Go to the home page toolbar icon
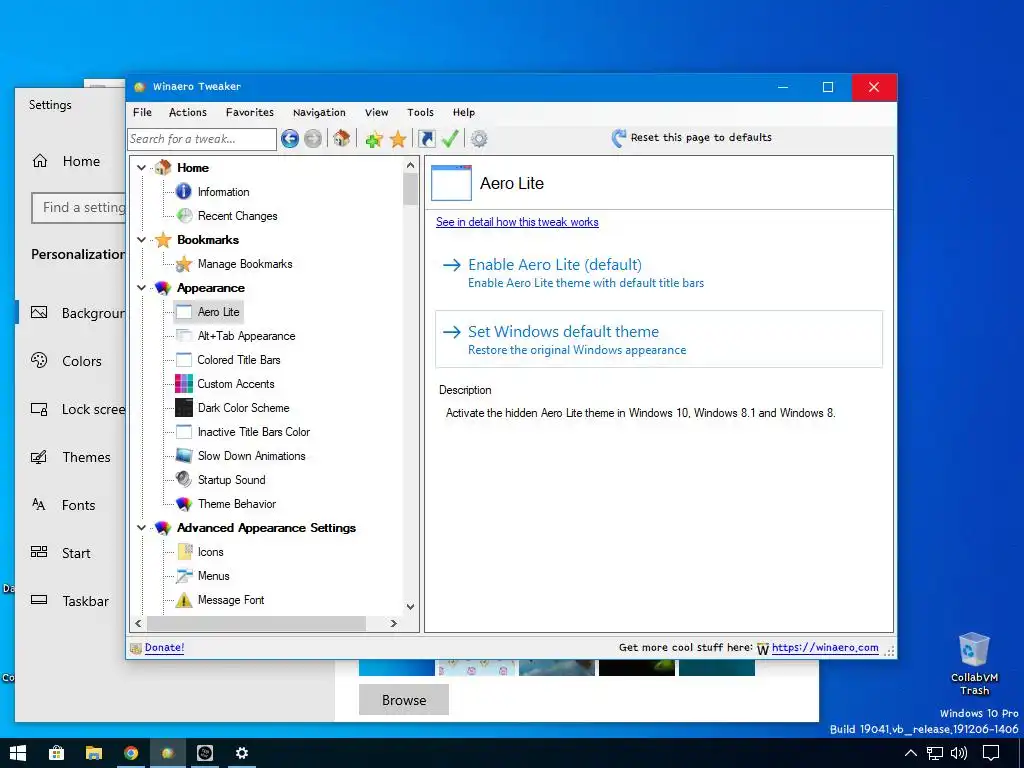 point(342,138)
